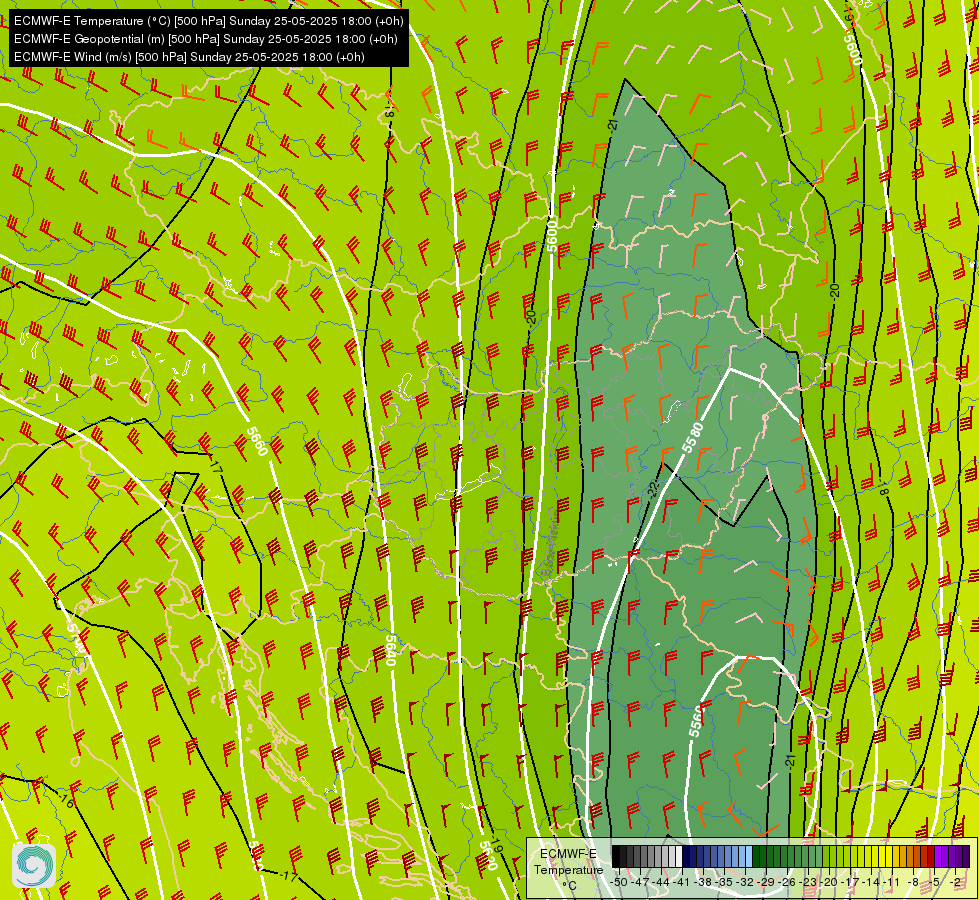Click the dark purple rightmost legend swatch
The height and width of the screenshot is (900, 979).
point(967,856)
